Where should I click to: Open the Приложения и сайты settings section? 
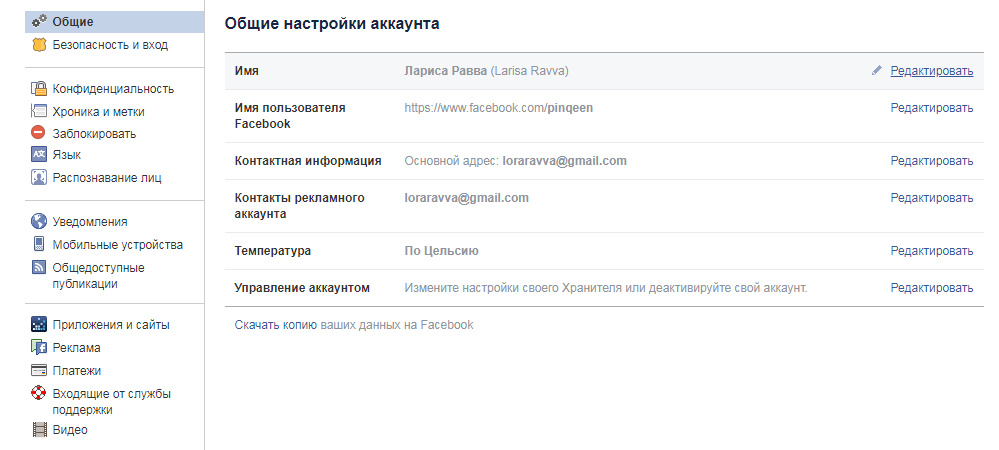pos(111,324)
